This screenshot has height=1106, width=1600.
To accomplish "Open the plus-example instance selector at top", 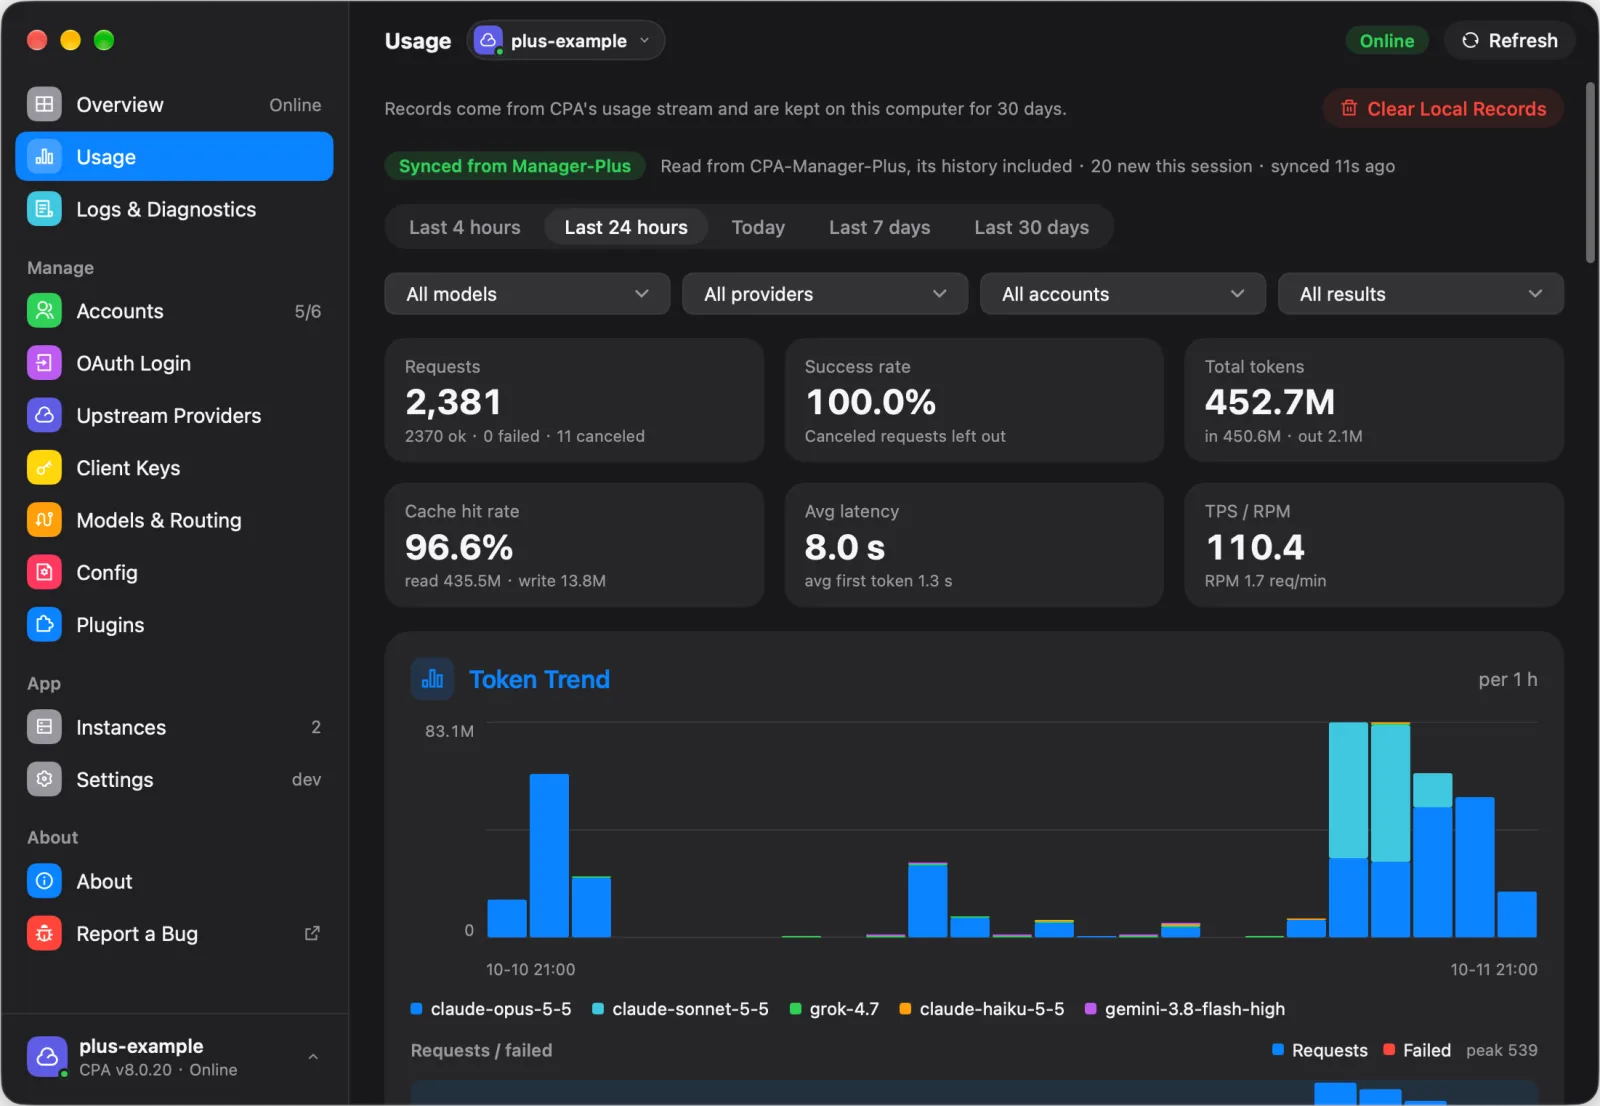I will point(566,40).
